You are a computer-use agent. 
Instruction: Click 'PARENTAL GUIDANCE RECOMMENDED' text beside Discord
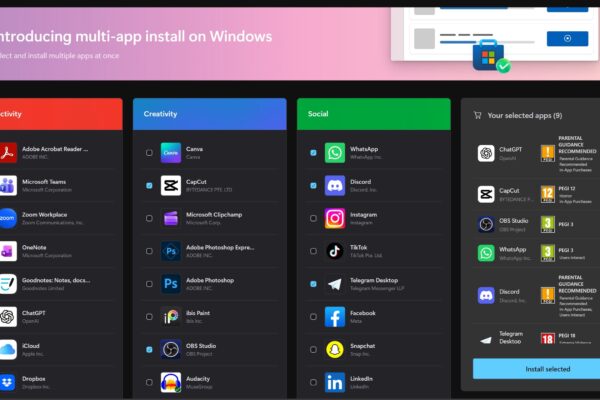click(577, 284)
